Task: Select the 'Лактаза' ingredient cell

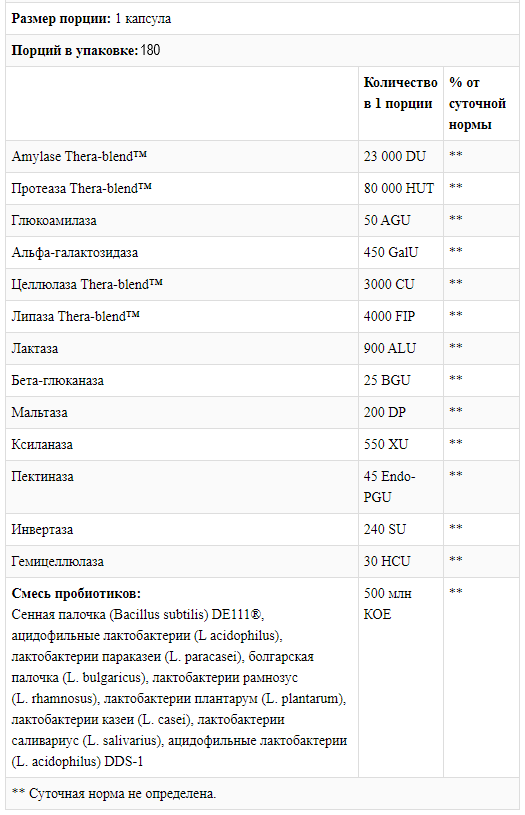Action: click(35, 348)
